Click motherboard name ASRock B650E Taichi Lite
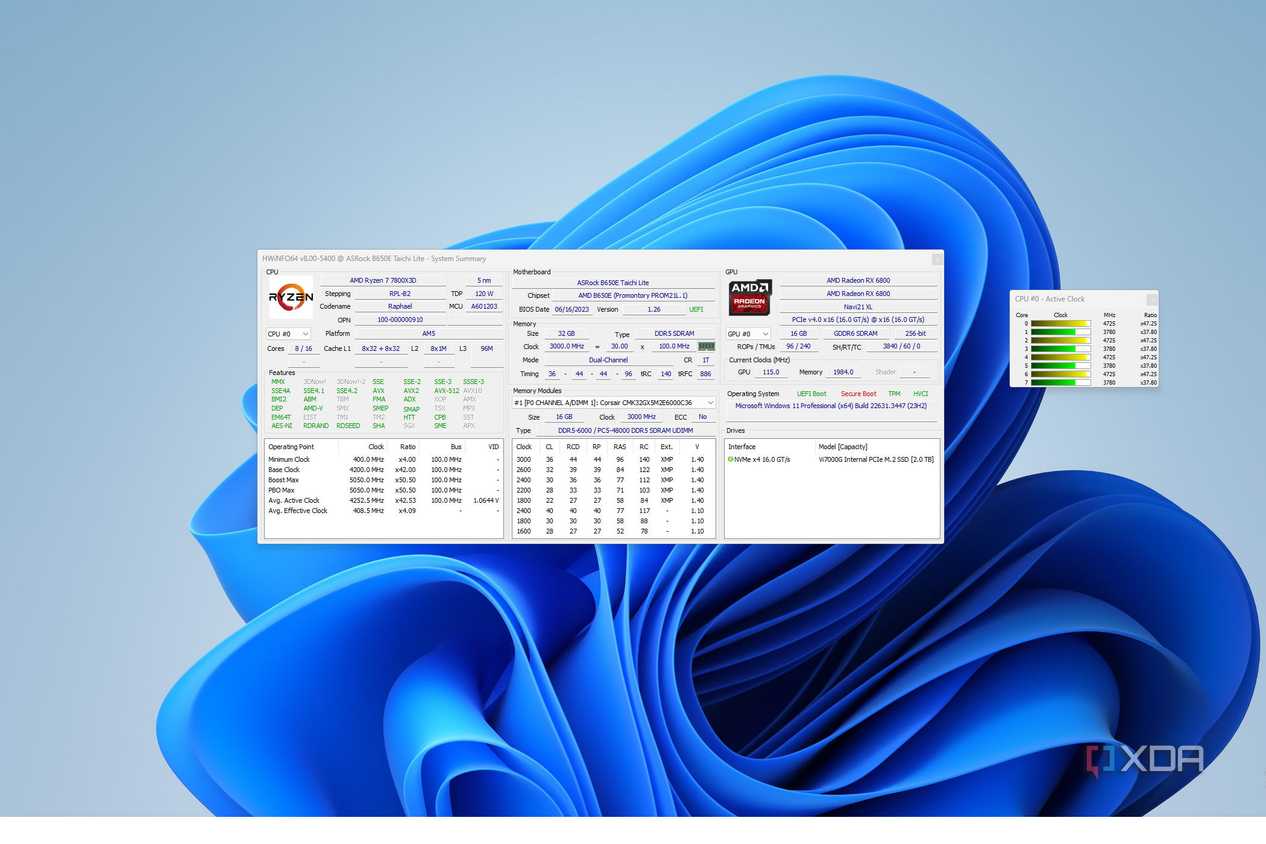The width and height of the screenshot is (1266, 844). (x=613, y=283)
